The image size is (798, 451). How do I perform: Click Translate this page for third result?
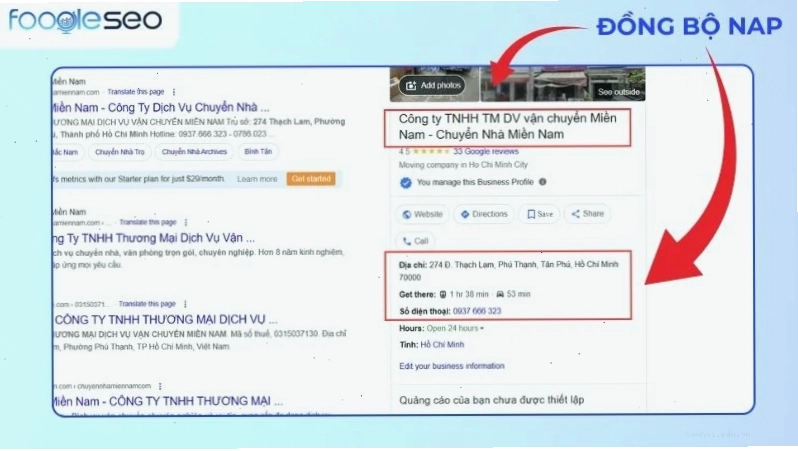pyautogui.click(x=147, y=304)
